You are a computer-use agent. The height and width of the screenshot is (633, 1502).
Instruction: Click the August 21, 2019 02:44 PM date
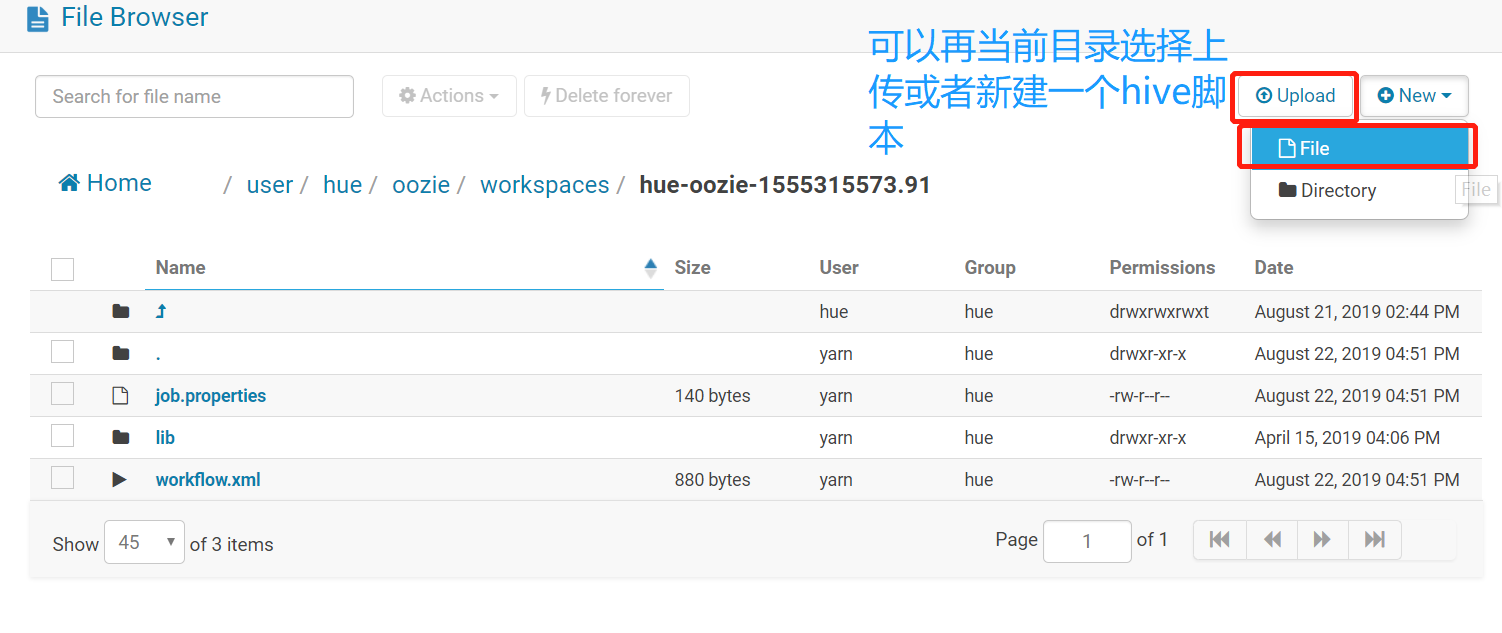[1357, 312]
